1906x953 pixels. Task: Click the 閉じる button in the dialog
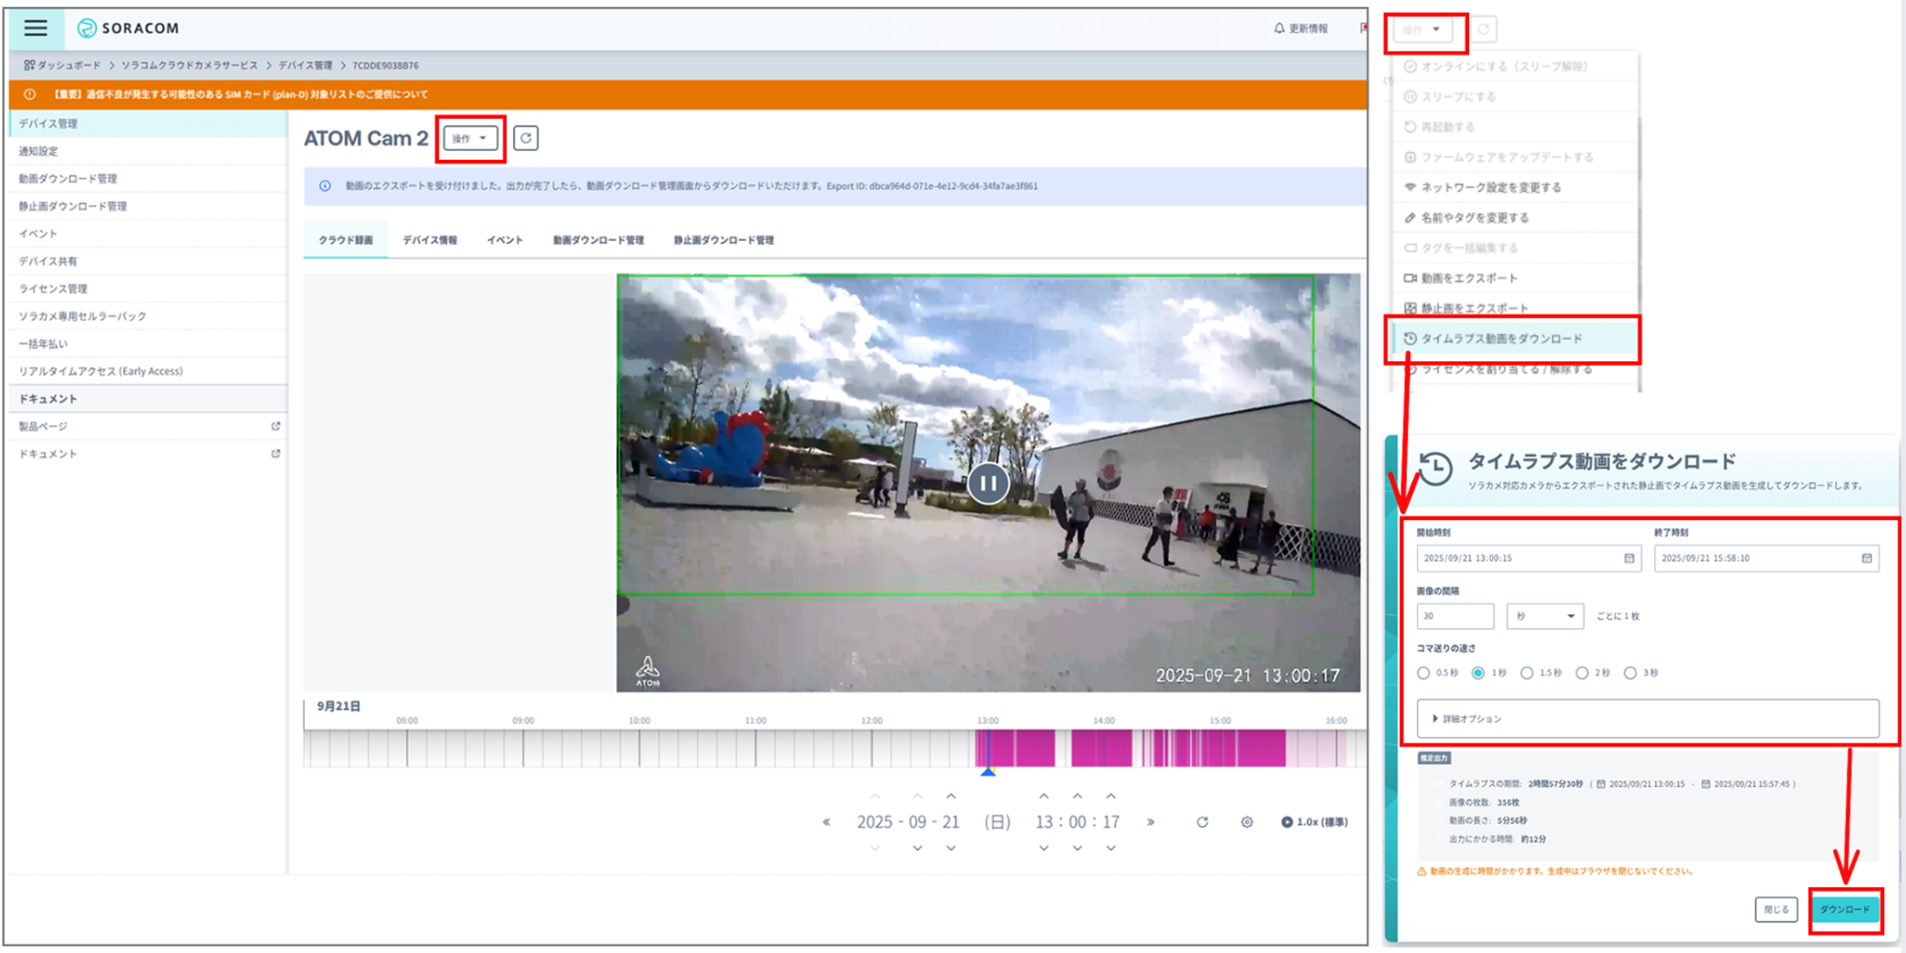(1776, 910)
